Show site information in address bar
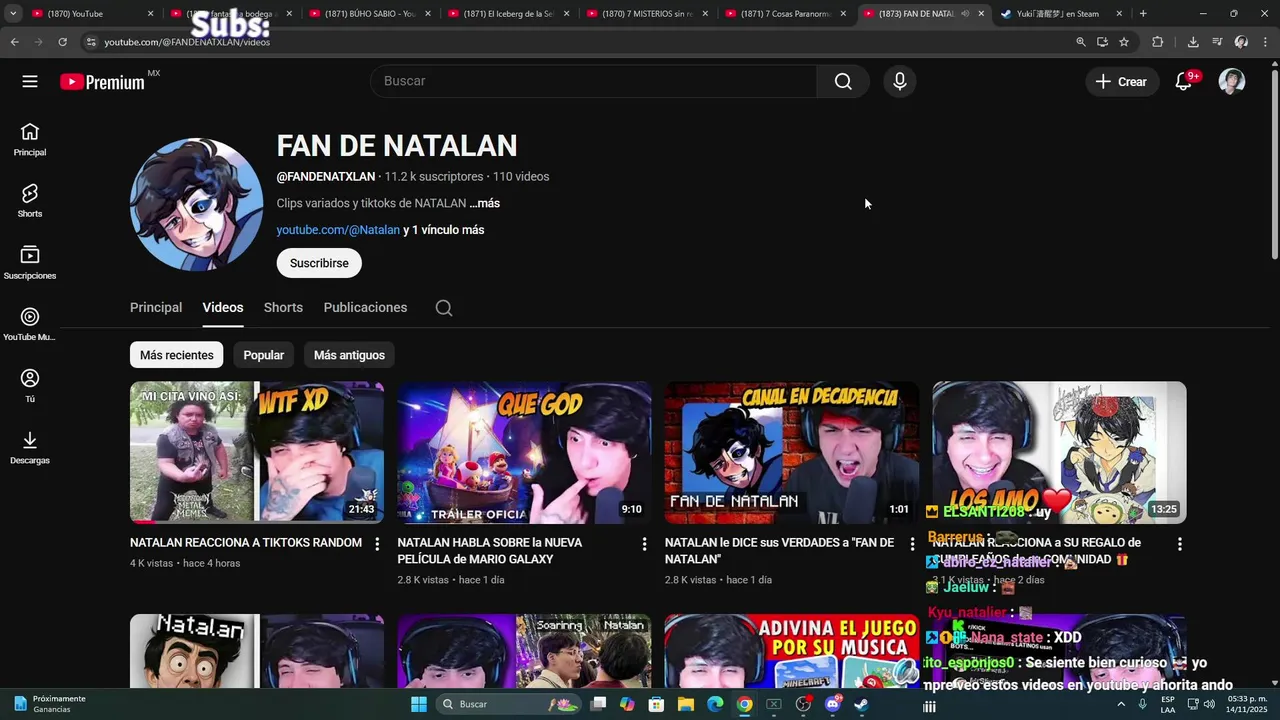 [91, 42]
